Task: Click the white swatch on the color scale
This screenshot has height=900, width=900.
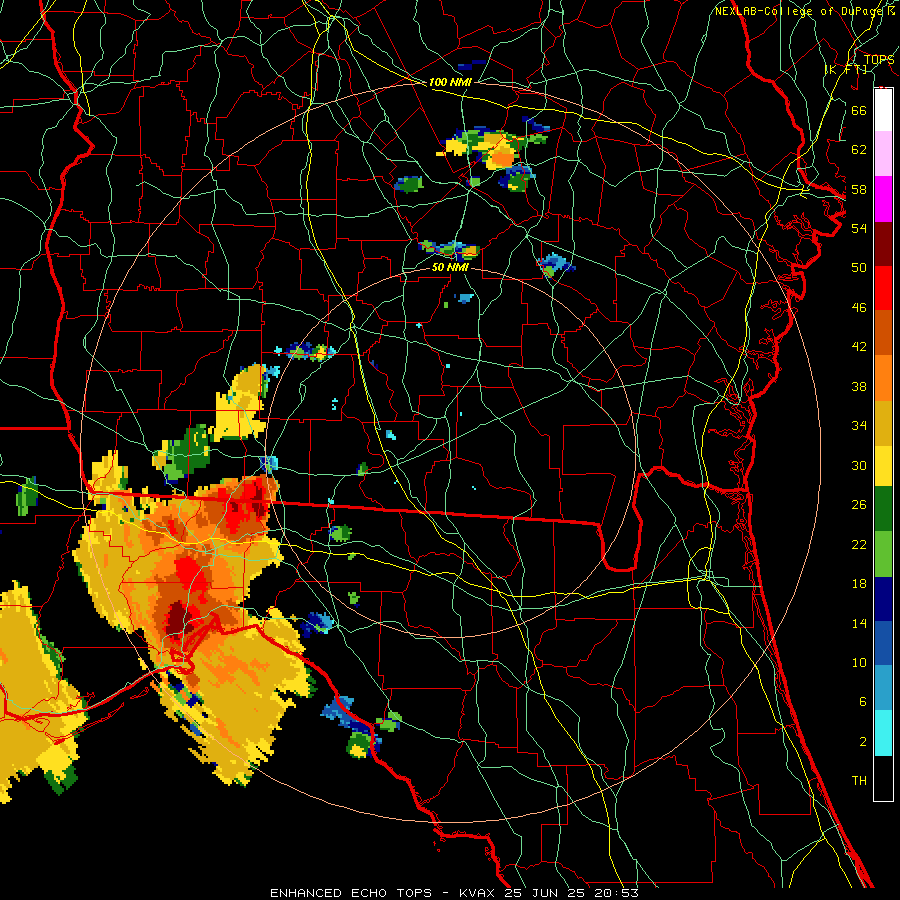Action: click(x=883, y=110)
